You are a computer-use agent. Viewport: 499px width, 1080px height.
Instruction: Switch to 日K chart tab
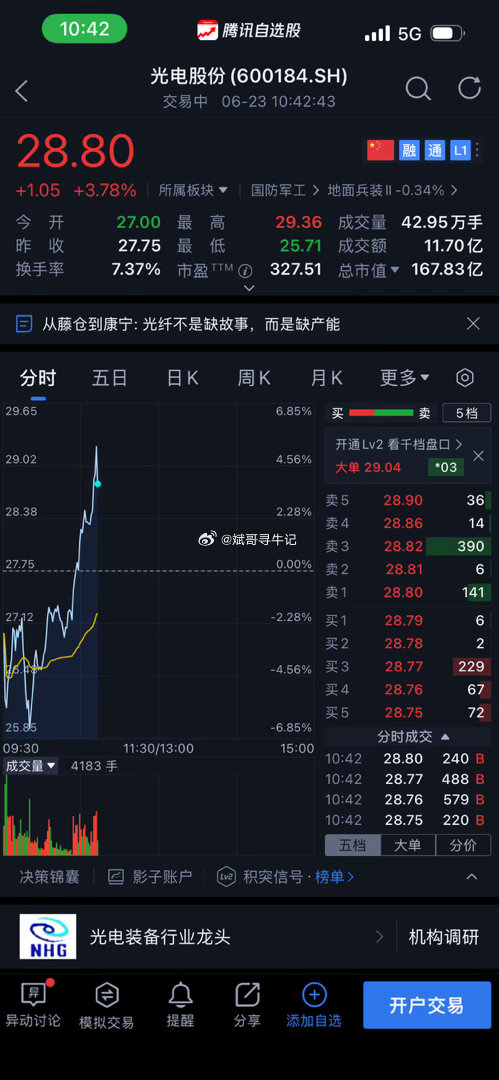pyautogui.click(x=183, y=377)
